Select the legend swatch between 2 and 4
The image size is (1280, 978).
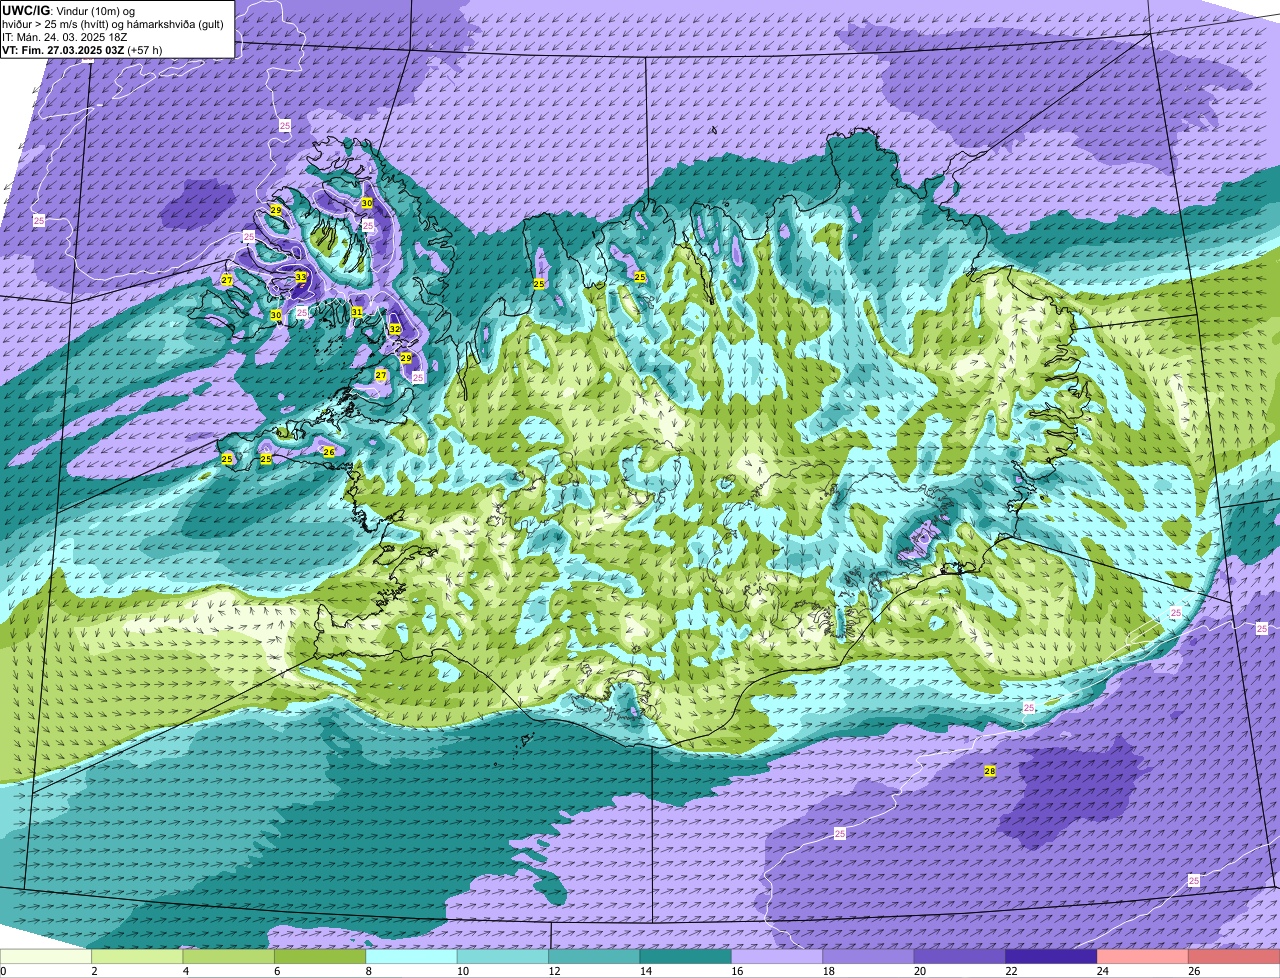(x=137, y=956)
